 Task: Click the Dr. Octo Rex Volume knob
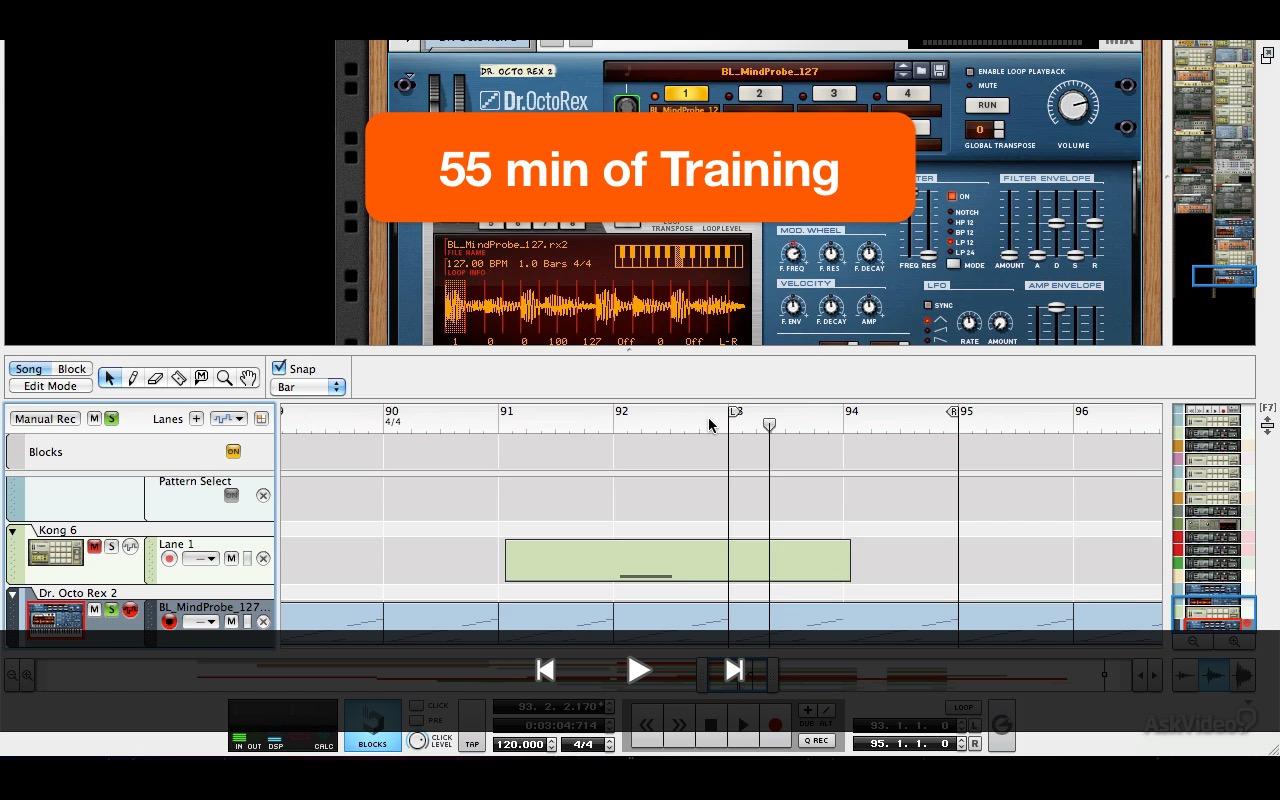pyautogui.click(x=1073, y=106)
